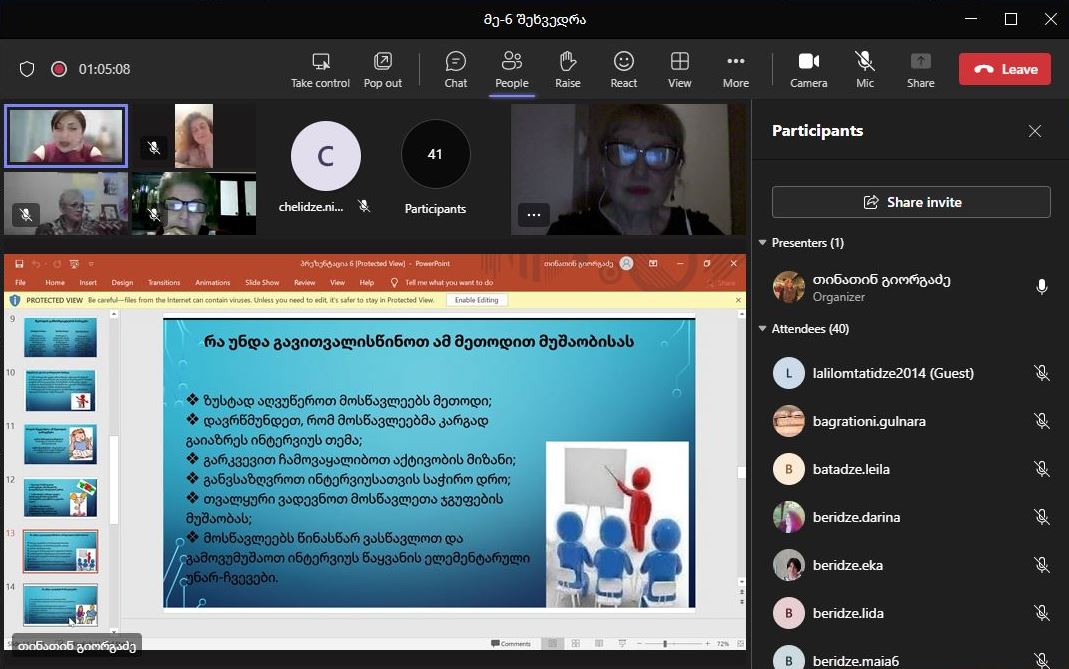The image size is (1069, 669).
Task: Open the Home tab in PowerPoint
Action: point(55,282)
